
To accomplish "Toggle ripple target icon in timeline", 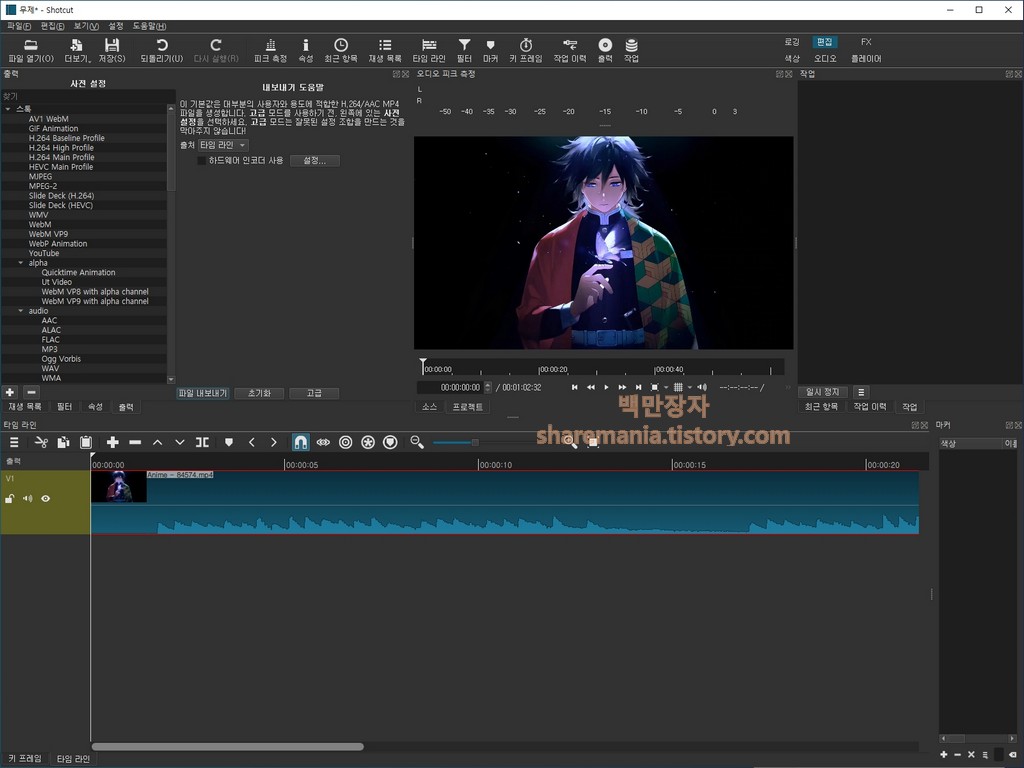I will coord(345,442).
